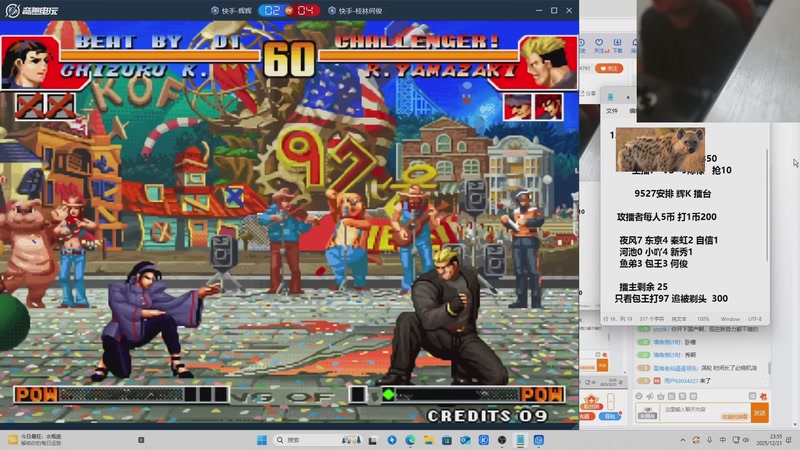Click the emoji icon above chat input
The height and width of the screenshot is (450, 800).
639,396
